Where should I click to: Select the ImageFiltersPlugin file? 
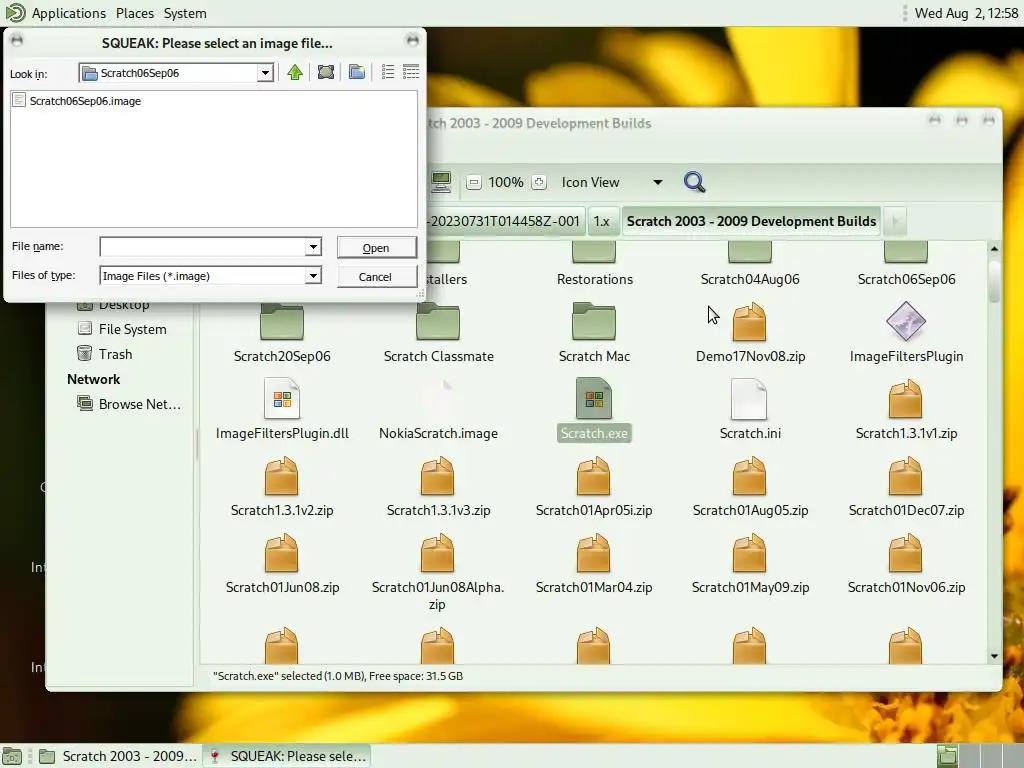906,333
